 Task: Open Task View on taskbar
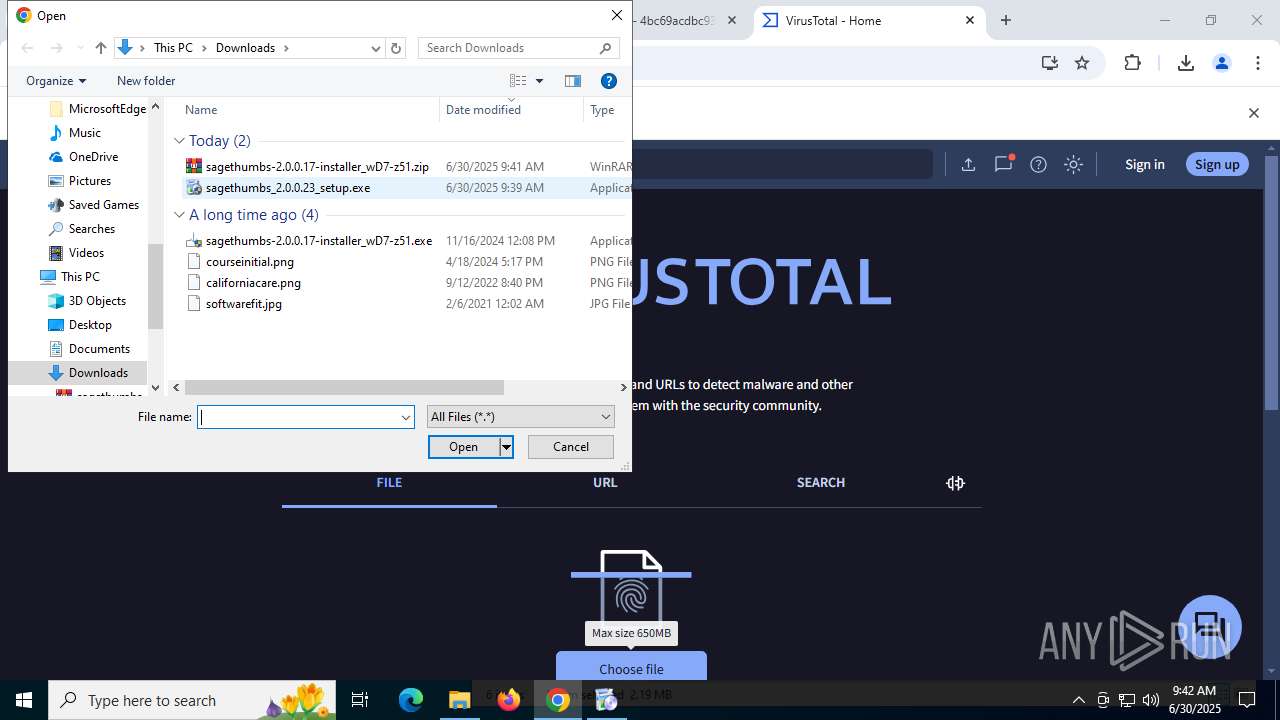point(360,700)
